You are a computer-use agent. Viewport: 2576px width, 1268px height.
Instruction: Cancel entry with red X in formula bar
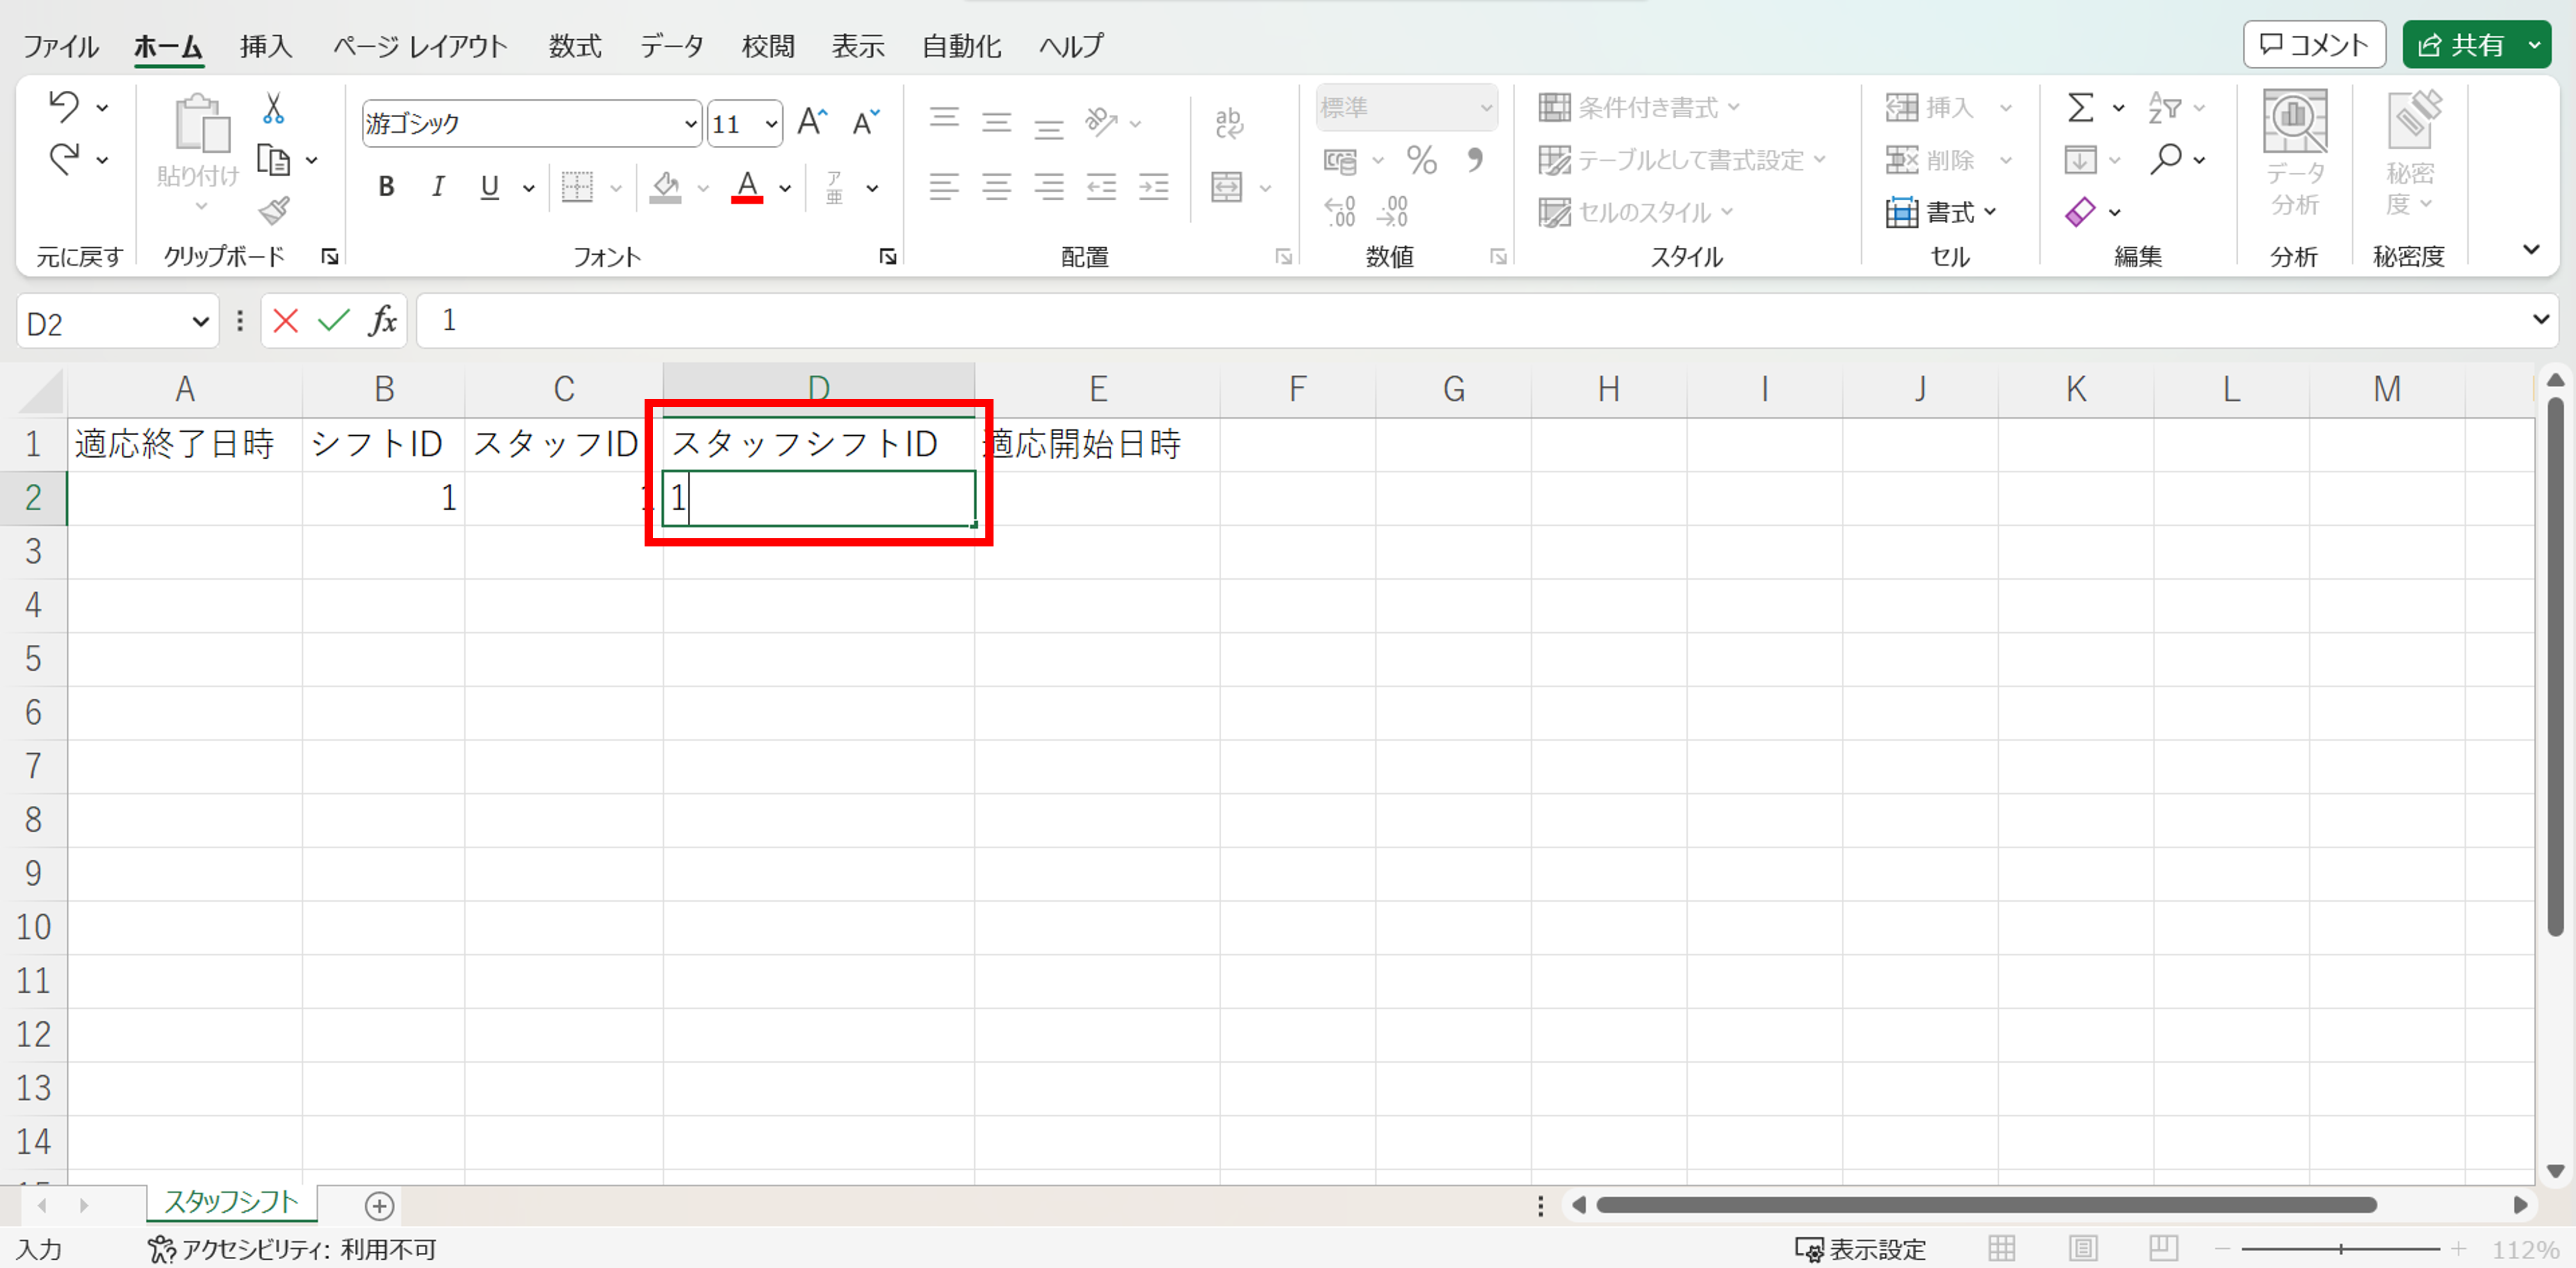click(286, 321)
